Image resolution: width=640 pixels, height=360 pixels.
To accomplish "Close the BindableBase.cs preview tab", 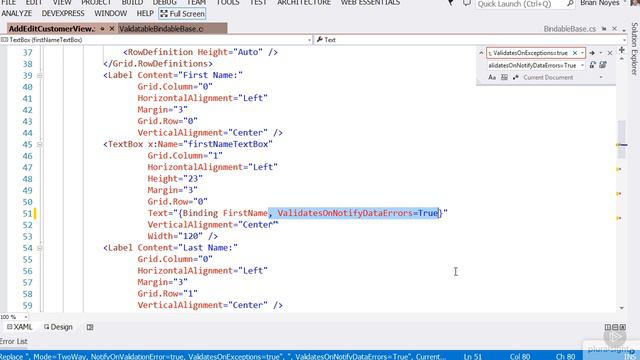I will point(614,29).
